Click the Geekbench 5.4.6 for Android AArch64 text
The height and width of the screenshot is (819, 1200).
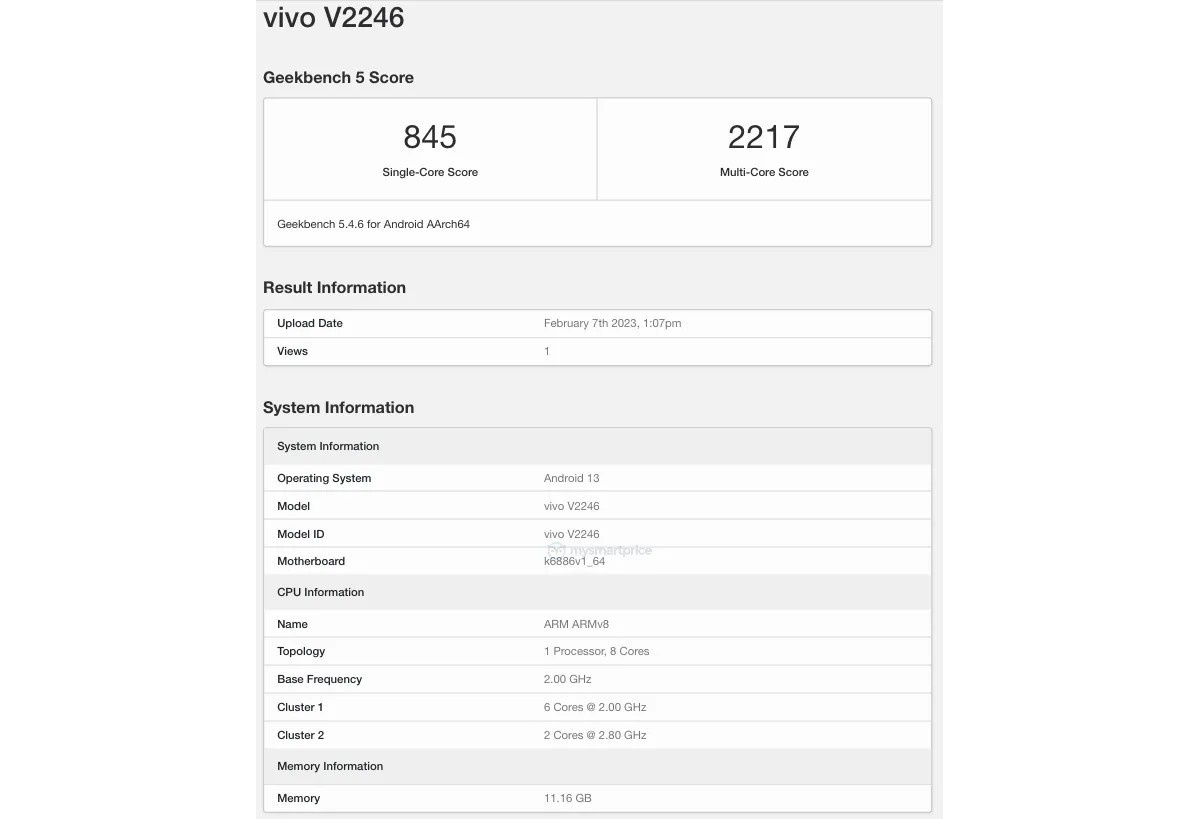click(x=373, y=224)
